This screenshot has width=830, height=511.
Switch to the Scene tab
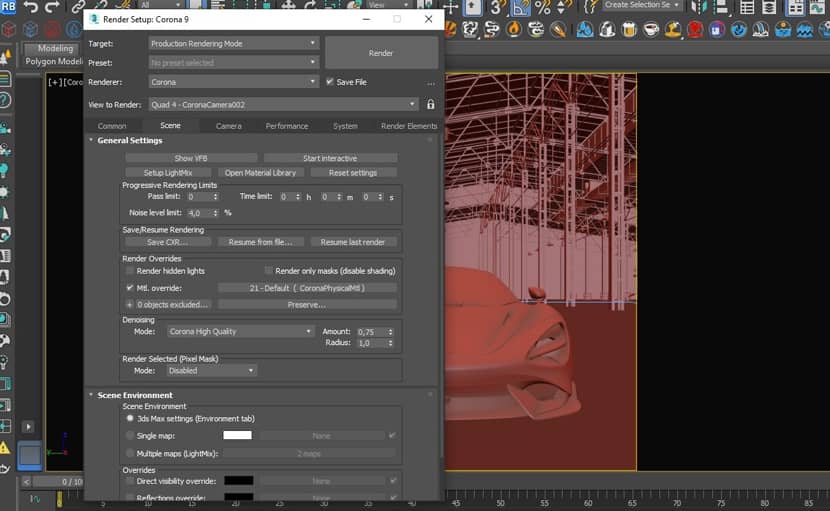pyautogui.click(x=170, y=125)
